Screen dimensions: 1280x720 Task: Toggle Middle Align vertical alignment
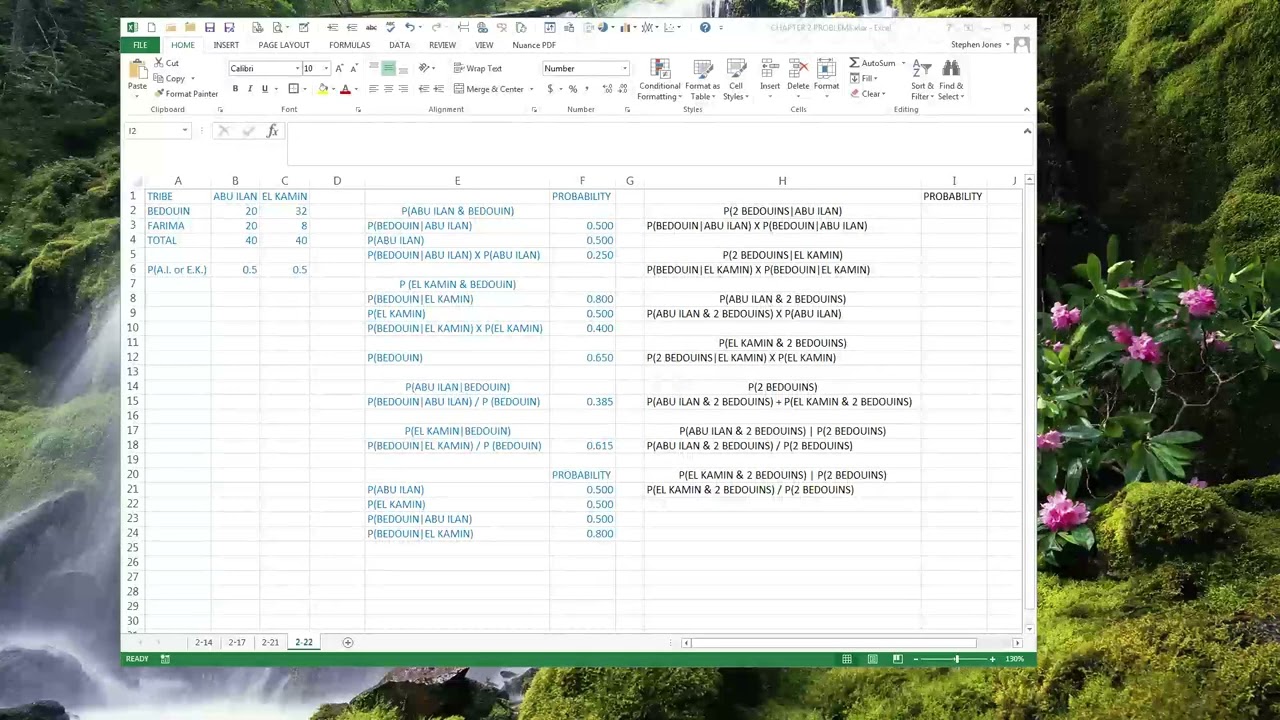tap(388, 68)
